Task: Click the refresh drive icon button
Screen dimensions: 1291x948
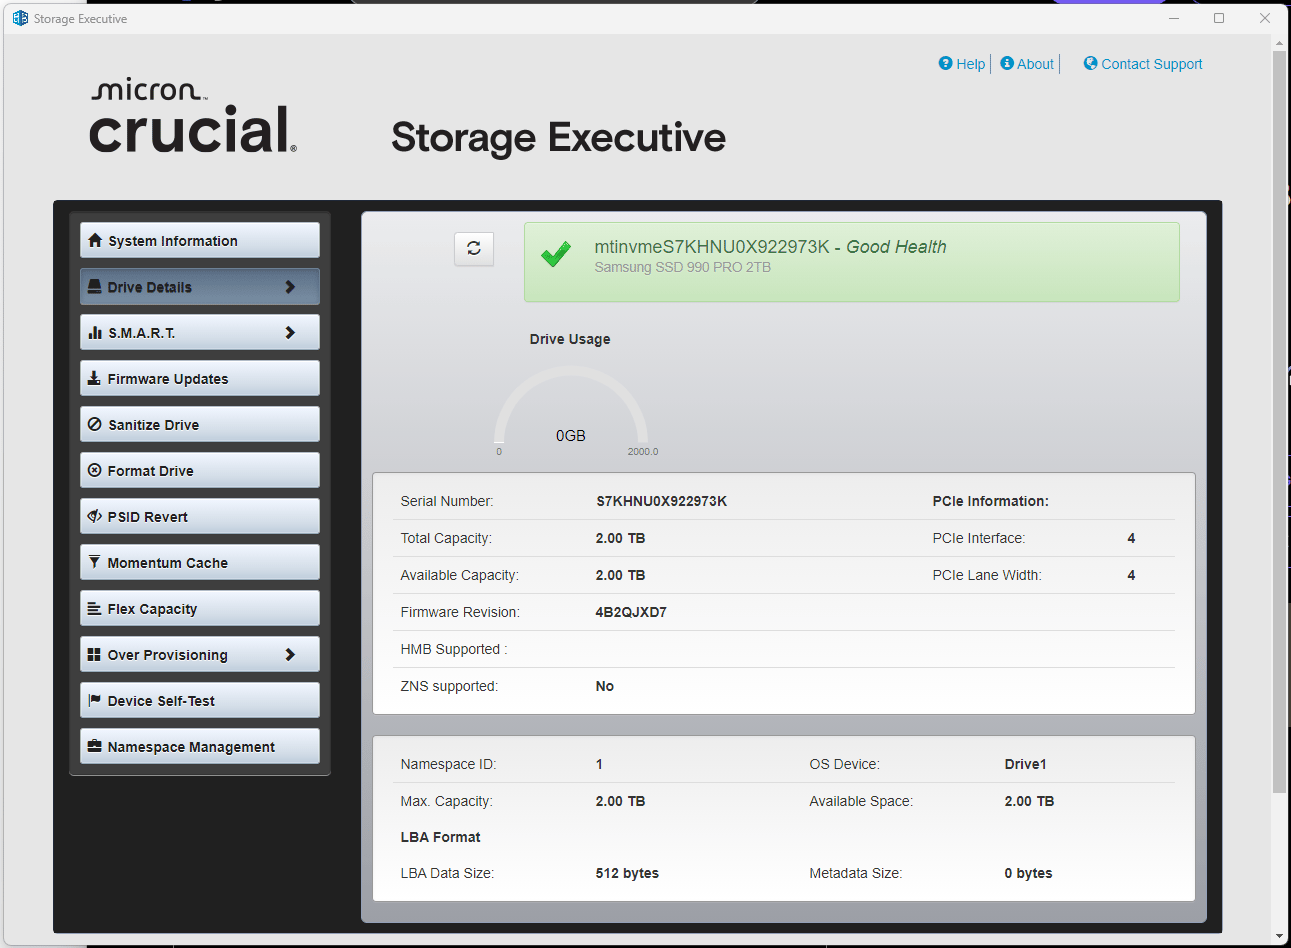Action: pyautogui.click(x=474, y=248)
